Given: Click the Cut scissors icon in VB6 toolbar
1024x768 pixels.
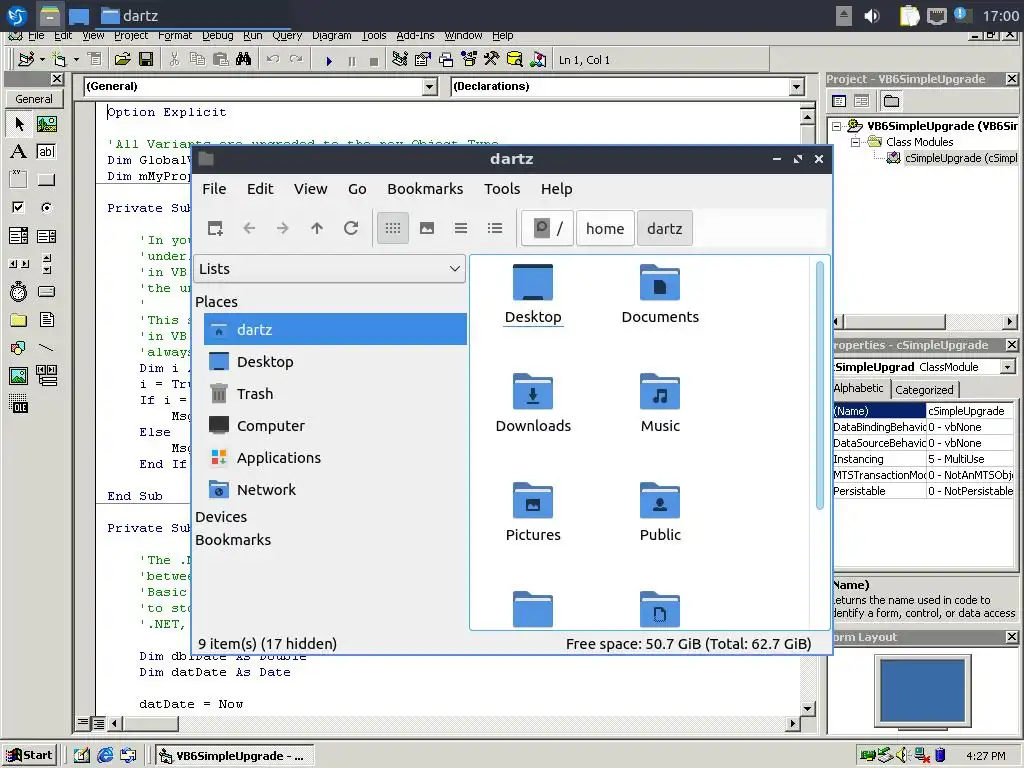Looking at the screenshot, I should click(174, 59).
